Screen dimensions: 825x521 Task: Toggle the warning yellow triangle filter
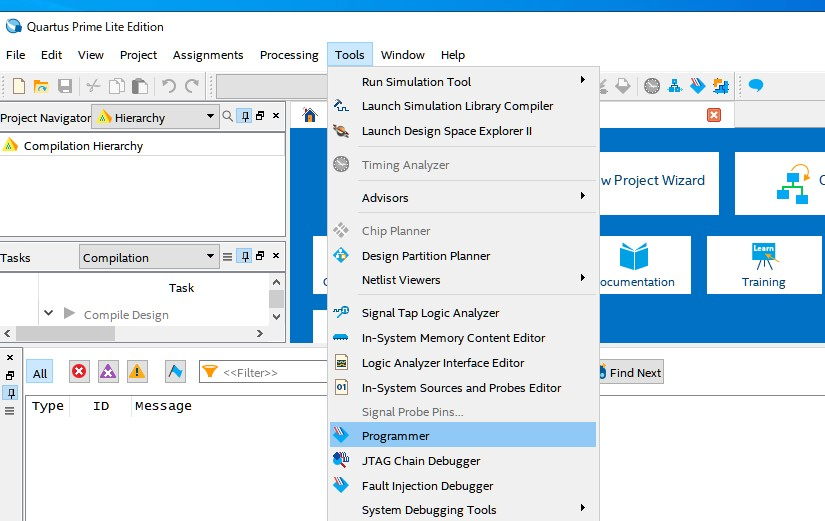[137, 372]
